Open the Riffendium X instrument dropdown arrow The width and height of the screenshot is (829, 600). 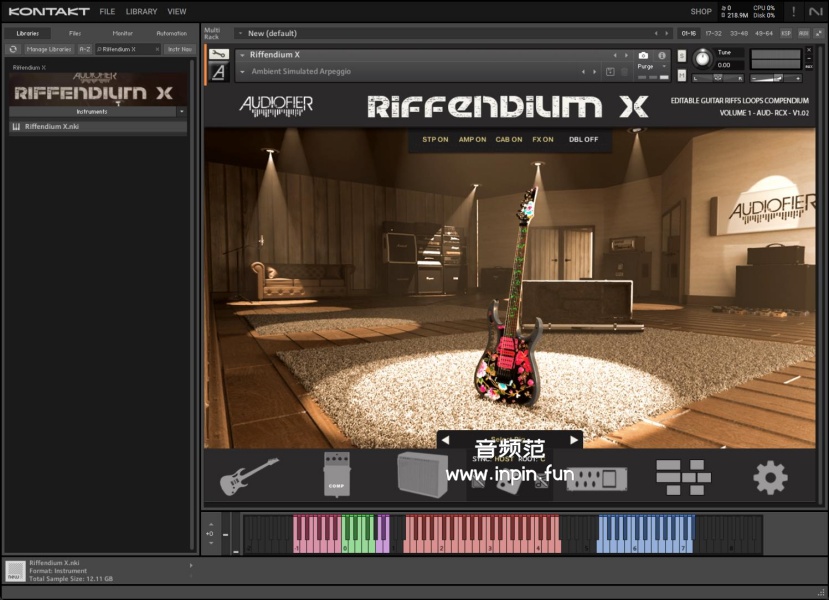242,55
